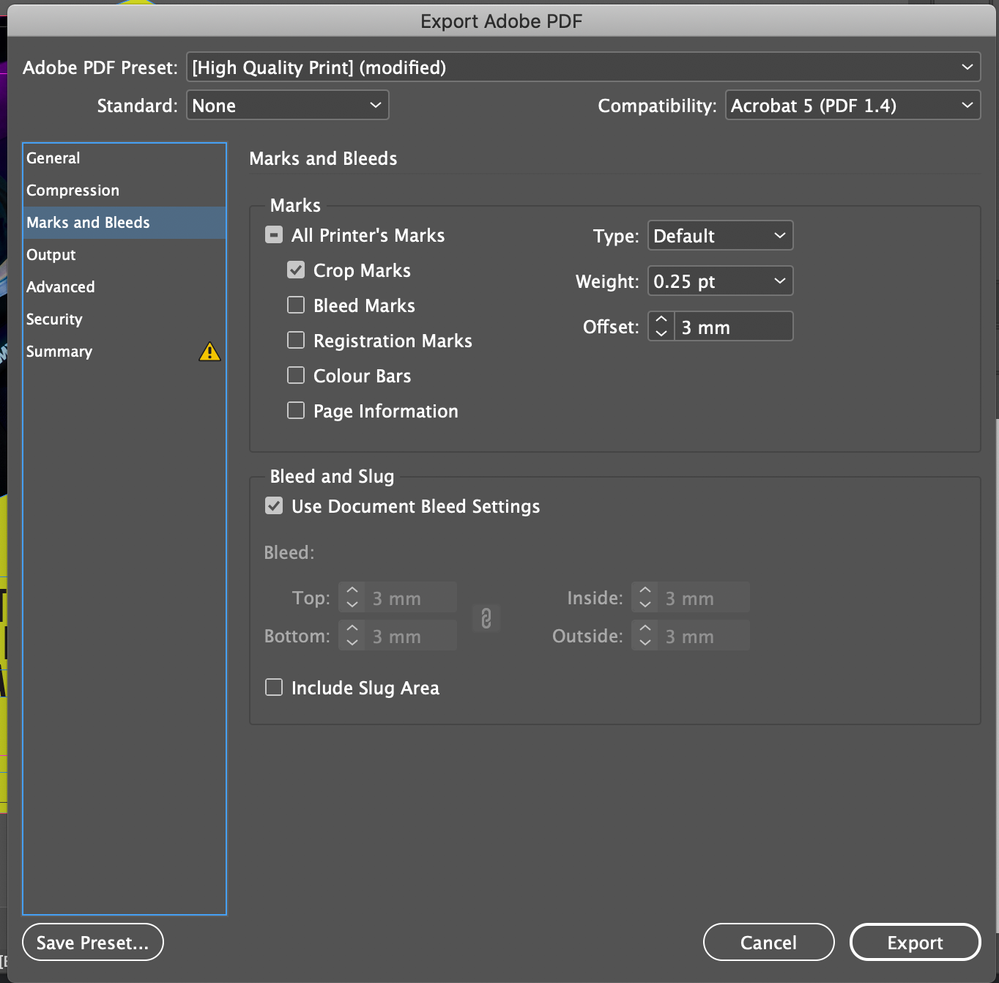This screenshot has height=983, width=999.
Task: Uncheck Use Document Bleed Settings
Action: (274, 507)
